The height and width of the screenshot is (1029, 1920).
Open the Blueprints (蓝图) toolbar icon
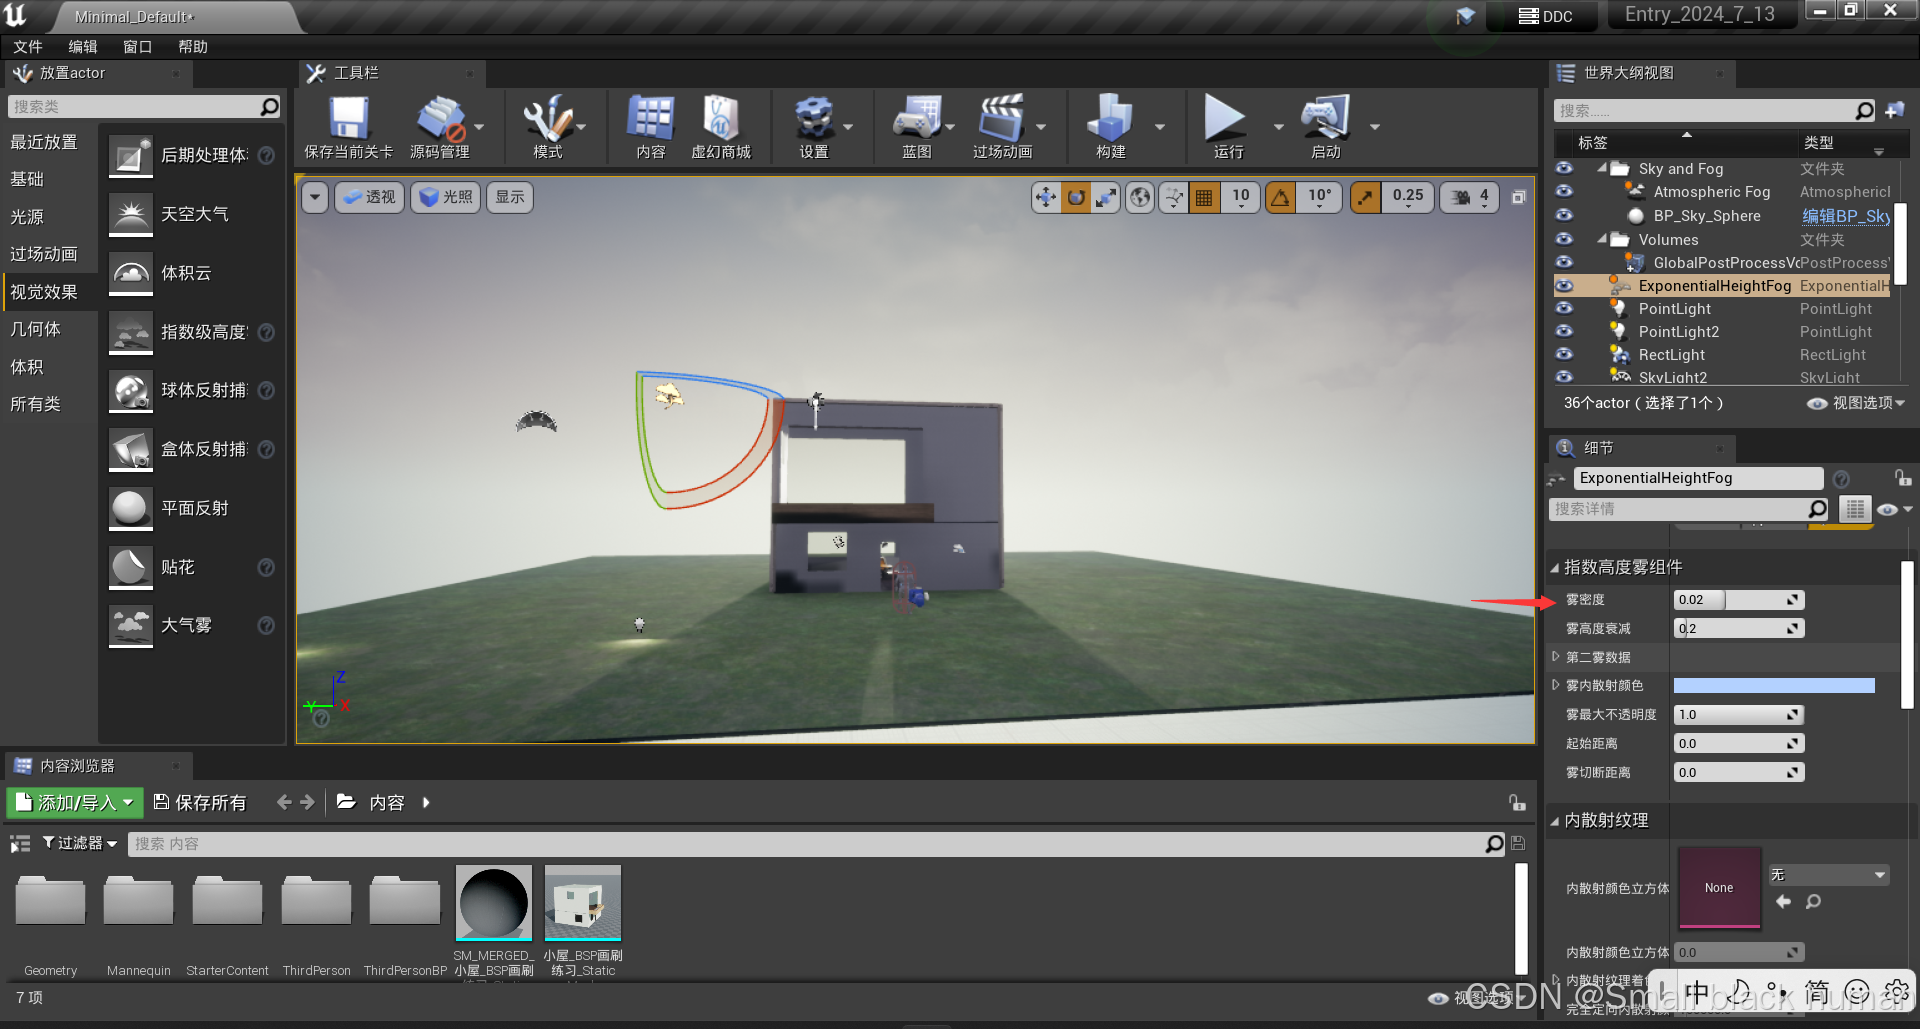pos(916,120)
